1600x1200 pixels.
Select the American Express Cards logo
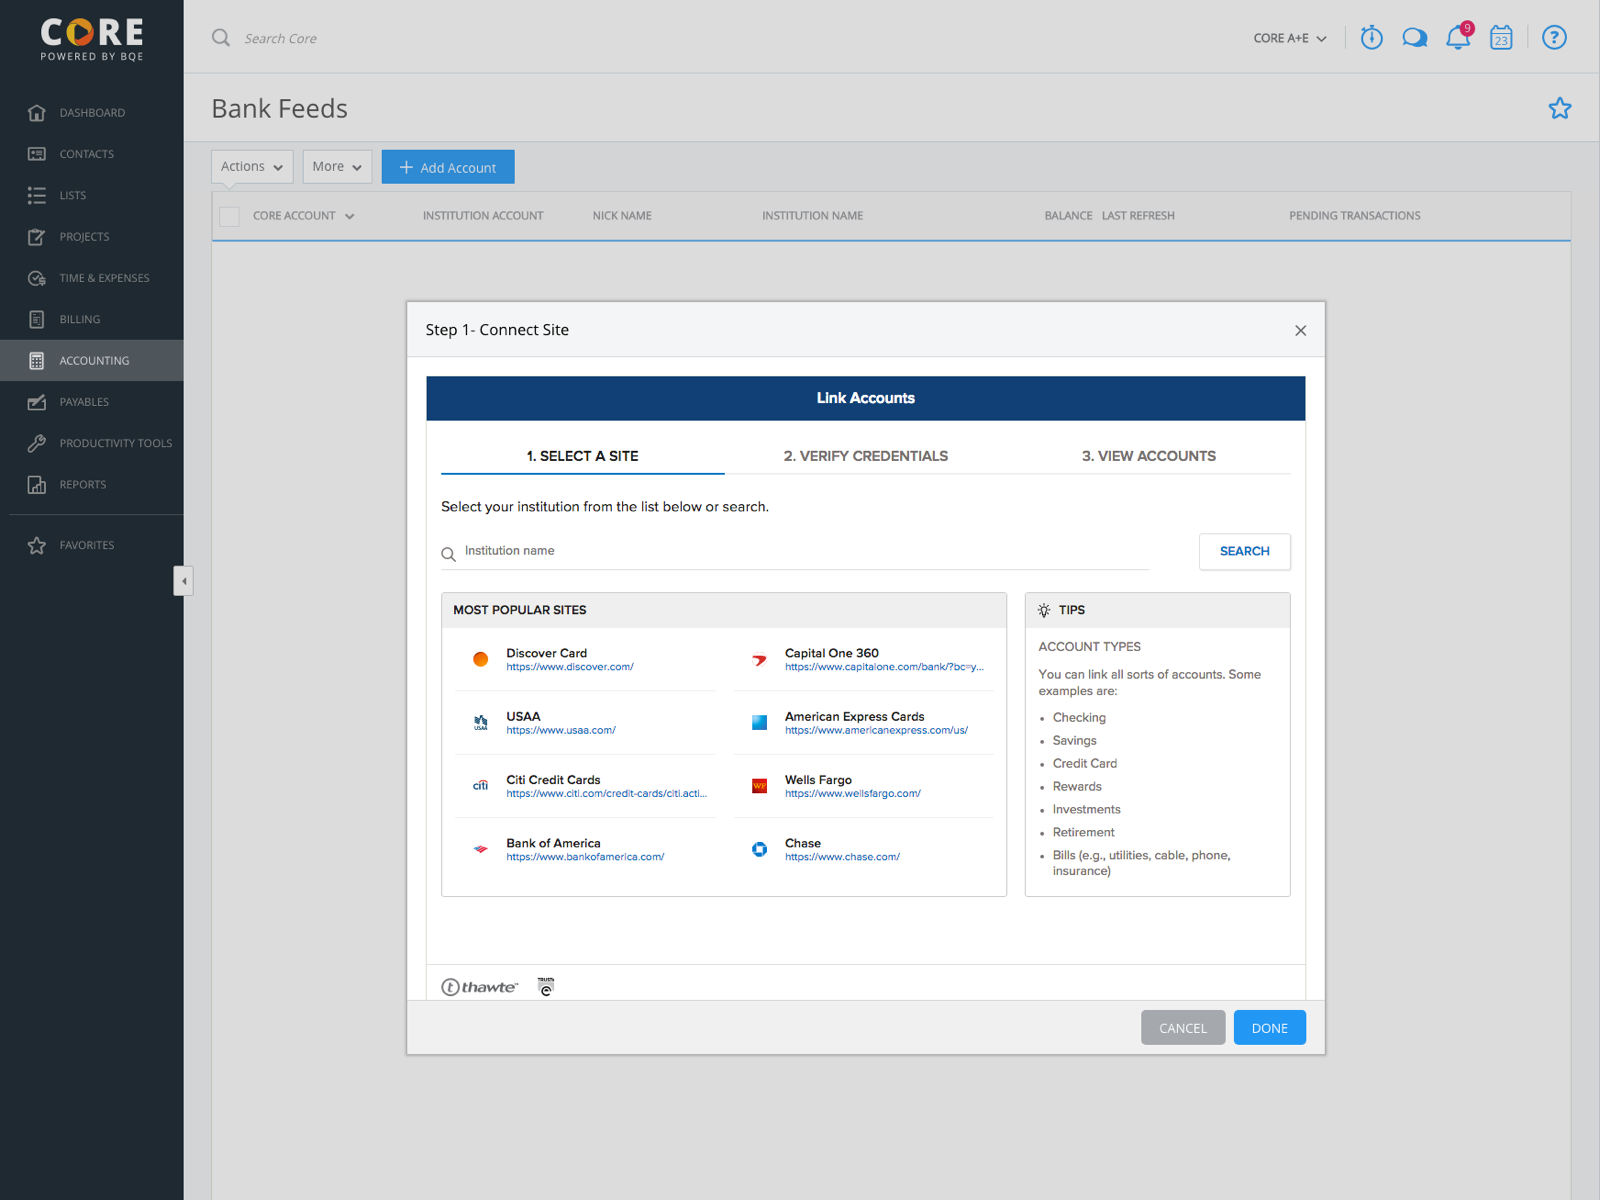760,723
